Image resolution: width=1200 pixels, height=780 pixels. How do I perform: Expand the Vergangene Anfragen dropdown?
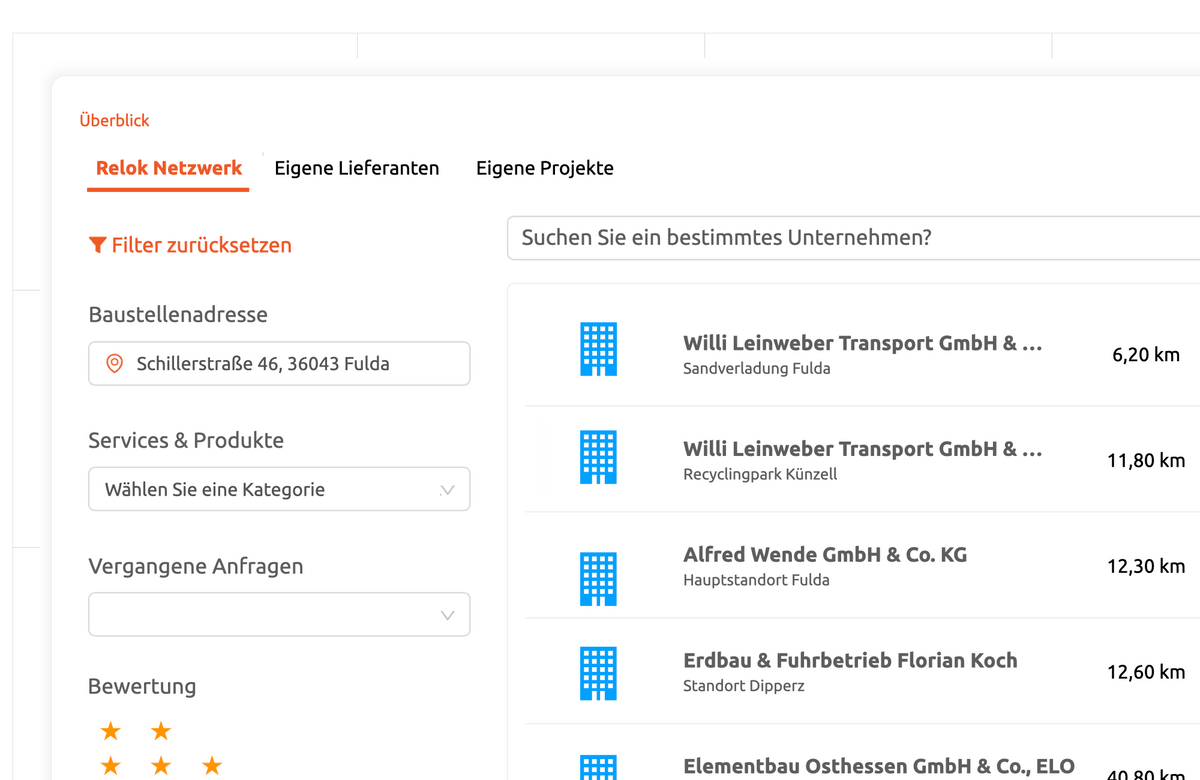[278, 615]
